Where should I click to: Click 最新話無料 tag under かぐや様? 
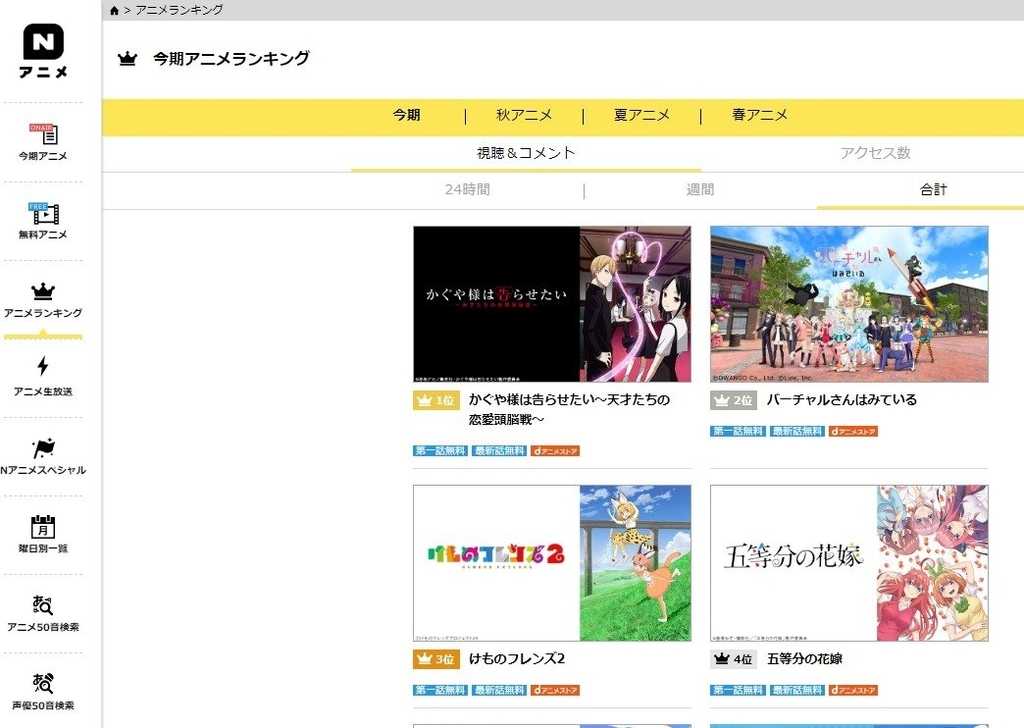coord(500,451)
